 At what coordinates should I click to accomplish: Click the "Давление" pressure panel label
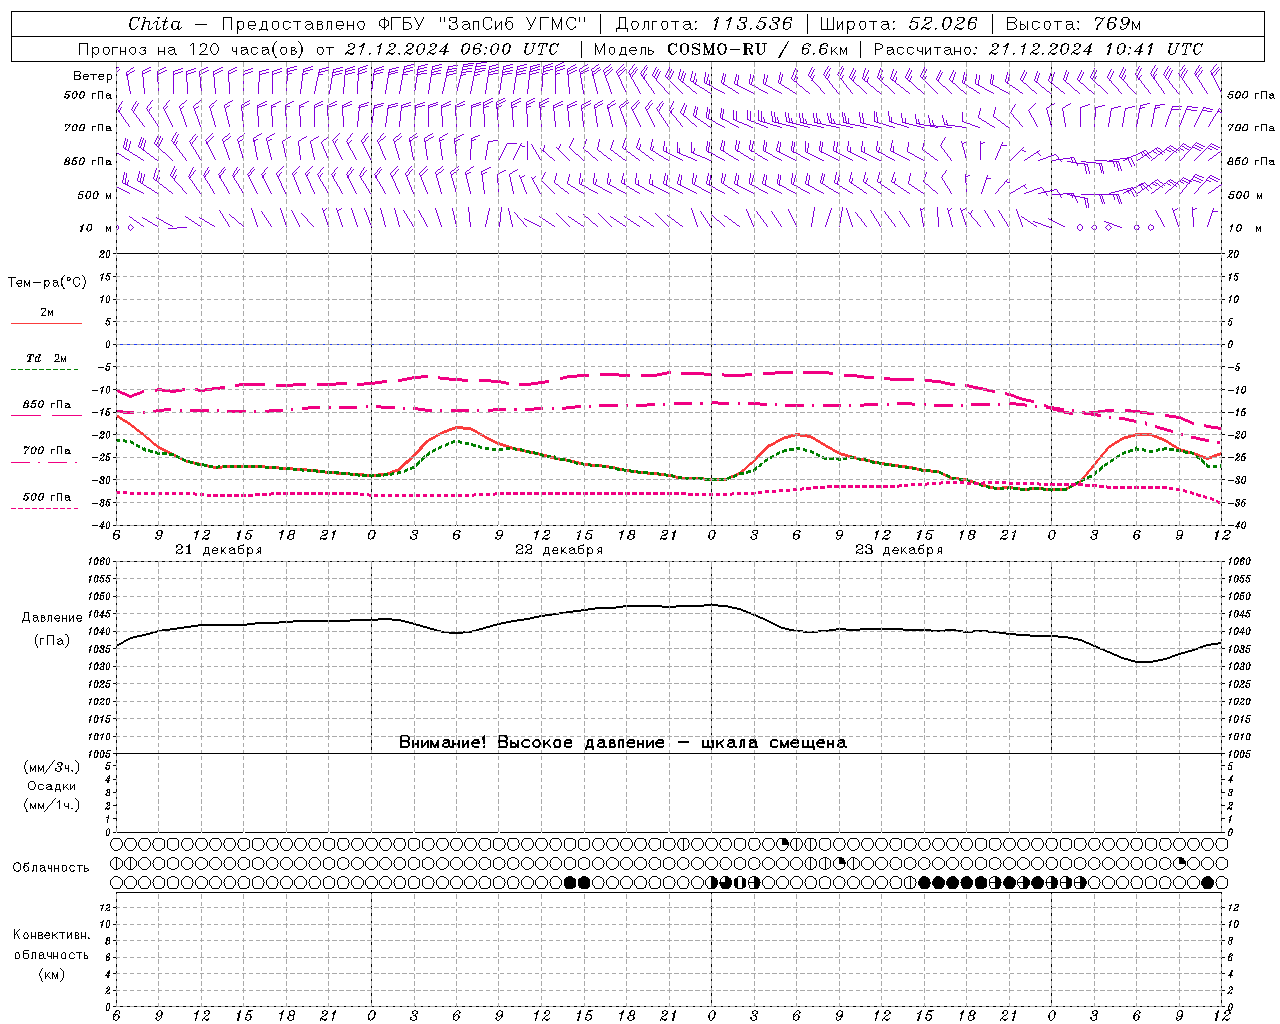tap(52, 618)
